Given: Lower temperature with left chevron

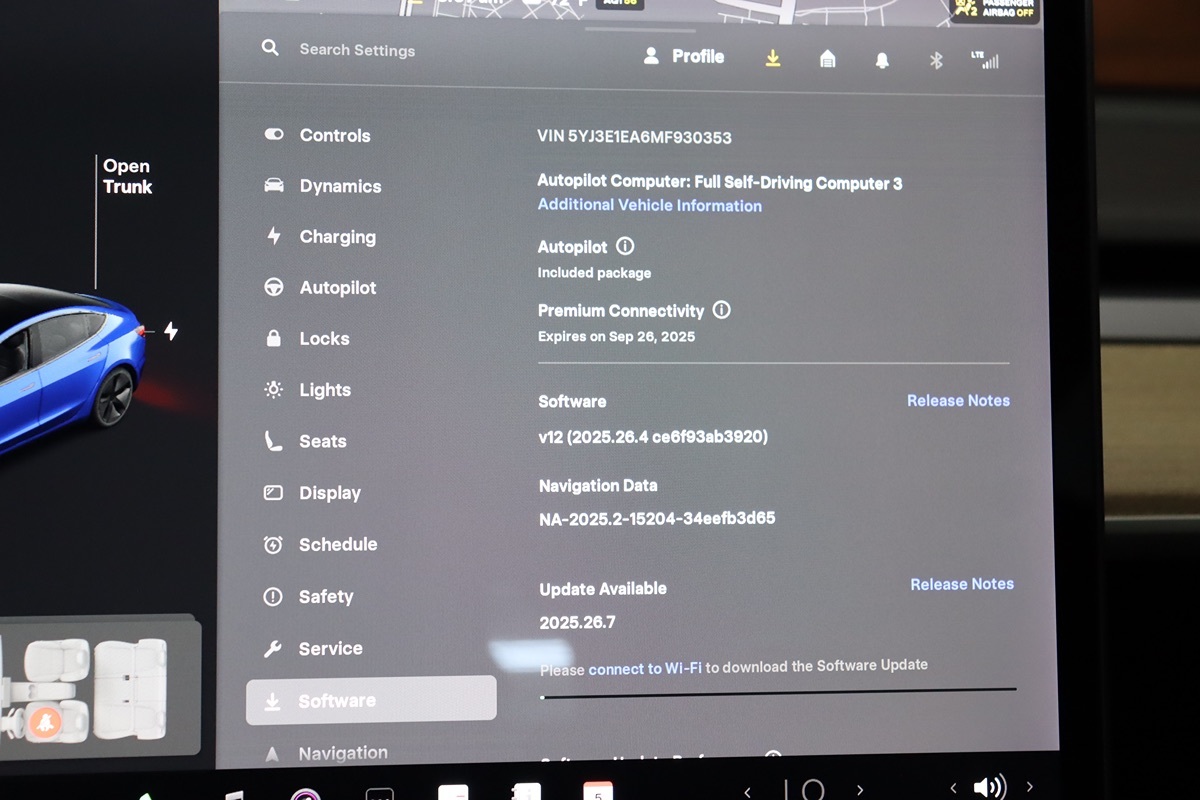Looking at the screenshot, I should pyautogui.click(x=748, y=792).
